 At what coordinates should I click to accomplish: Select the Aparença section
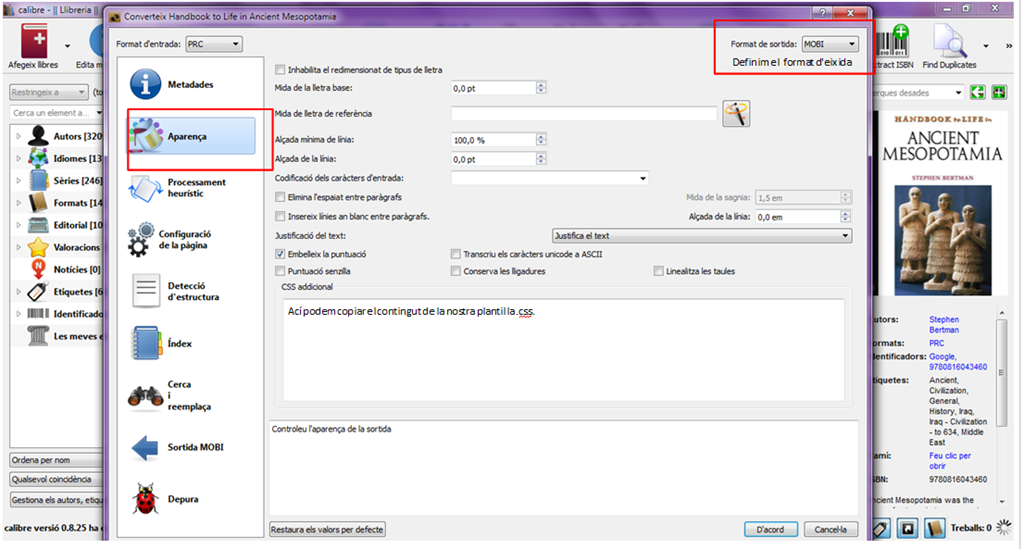click(x=191, y=136)
